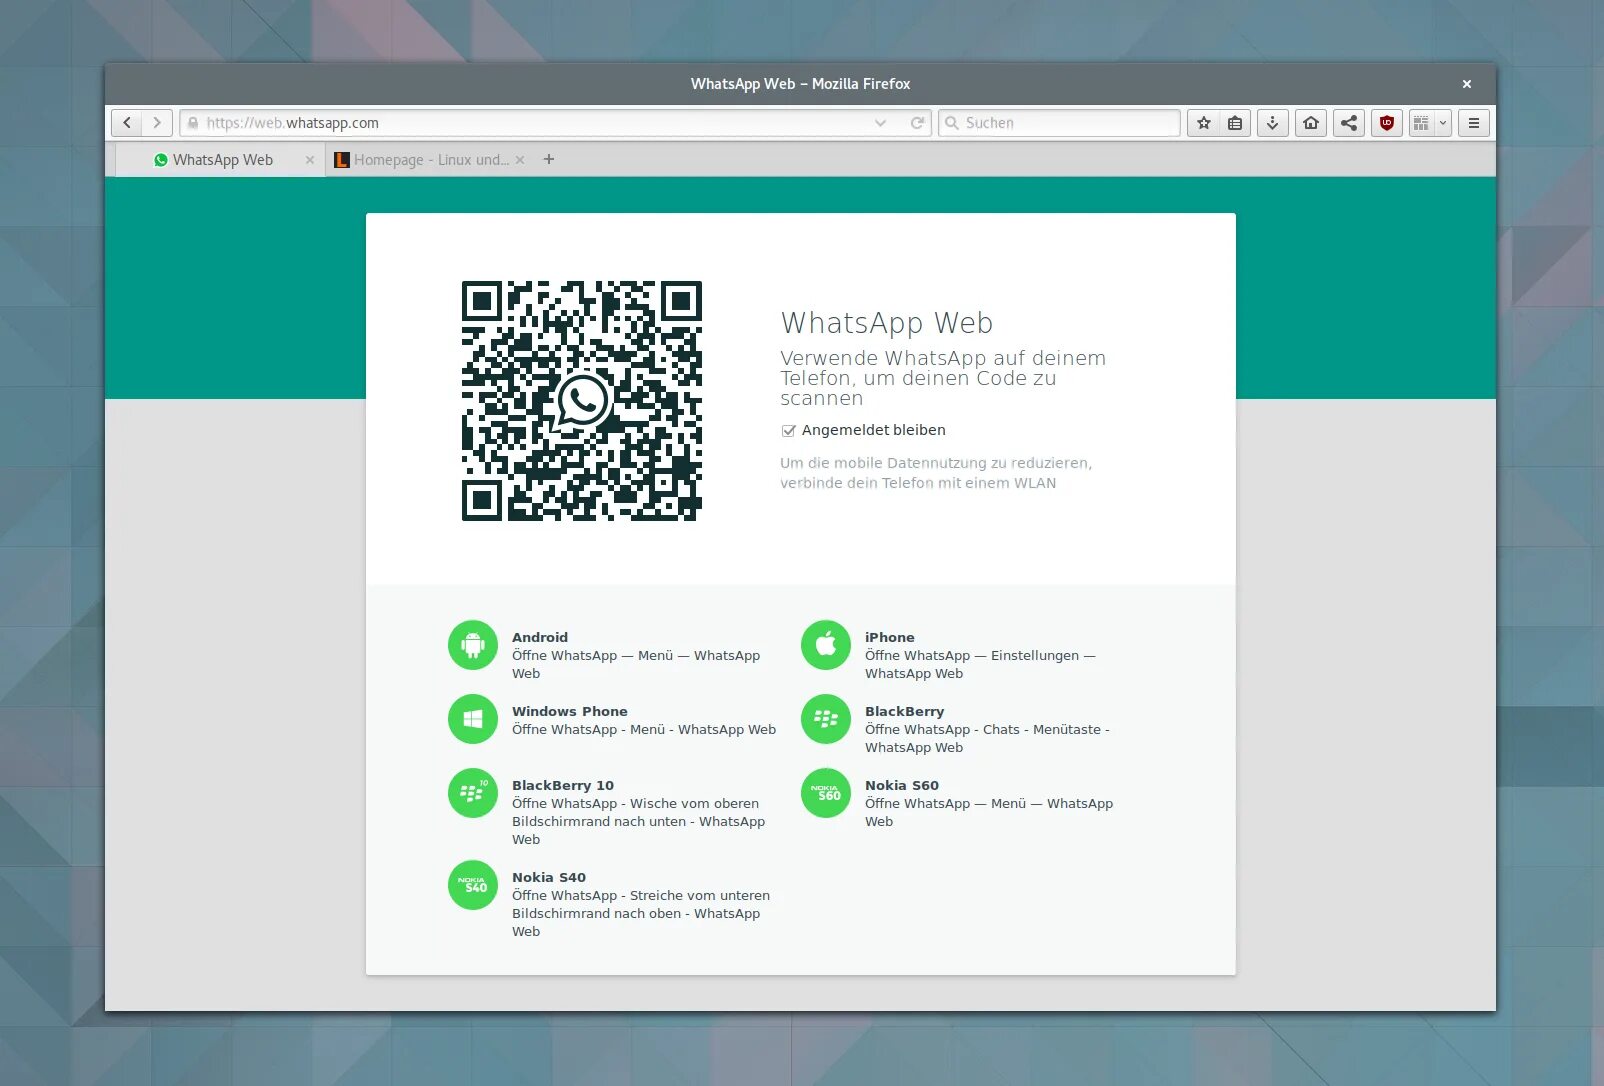Viewport: 1604px width, 1086px height.
Task: Click the Nokia S40 heading
Action: 549,877
